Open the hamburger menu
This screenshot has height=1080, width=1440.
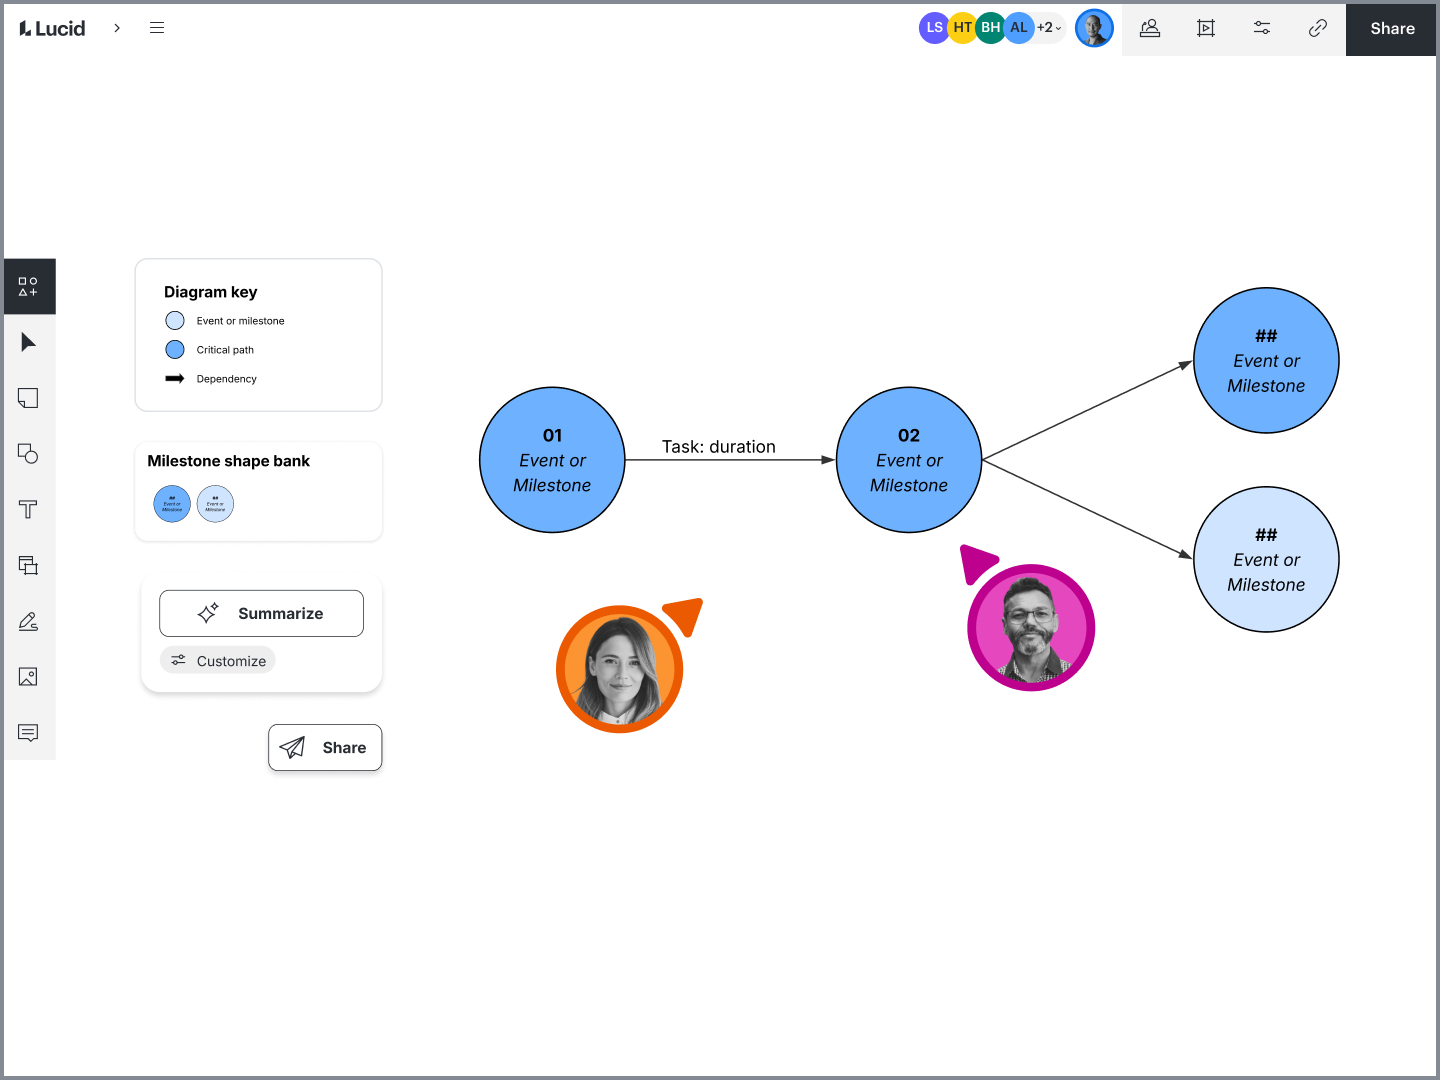coord(157,28)
